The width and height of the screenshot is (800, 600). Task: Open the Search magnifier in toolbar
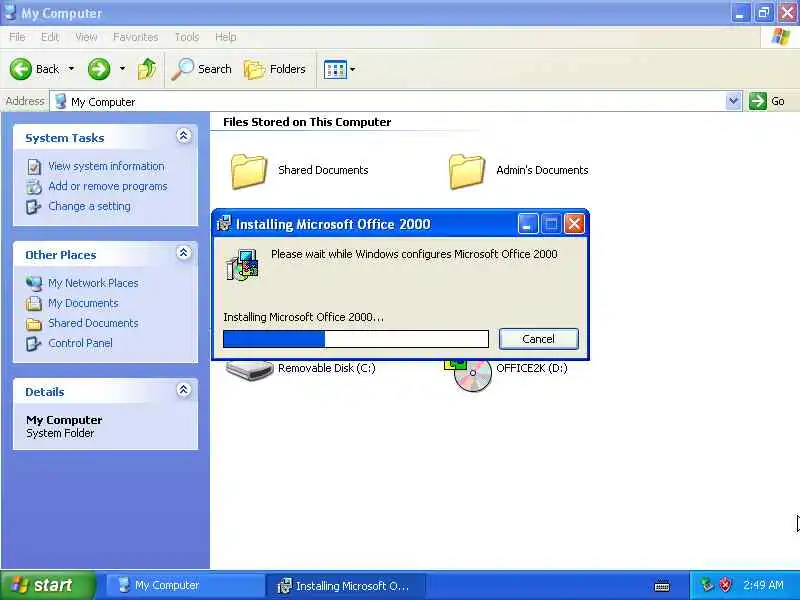(x=182, y=69)
